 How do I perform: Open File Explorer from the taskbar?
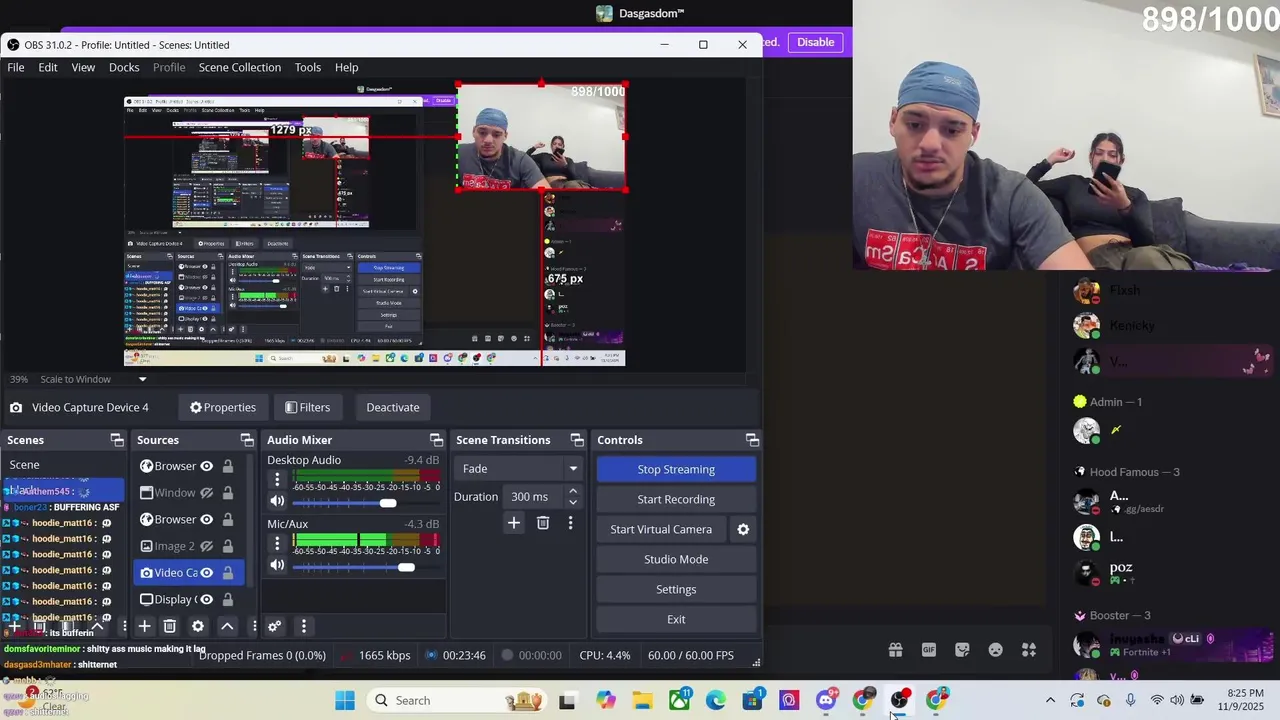(x=642, y=700)
